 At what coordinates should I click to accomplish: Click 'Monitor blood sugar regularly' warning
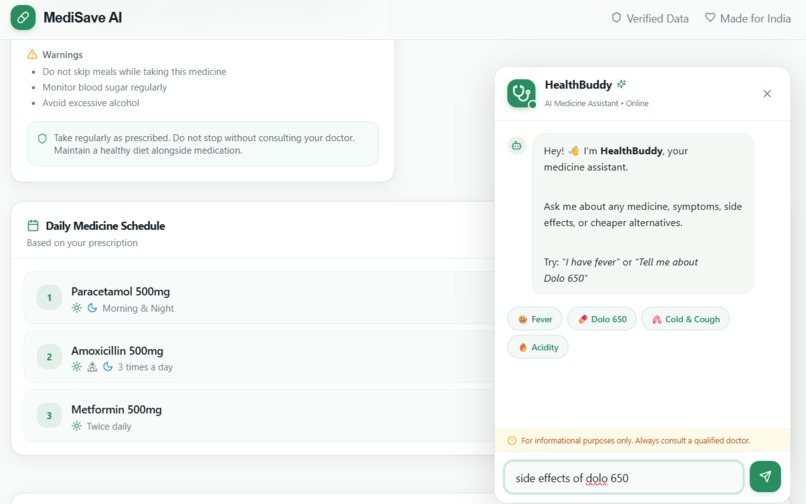pos(104,87)
